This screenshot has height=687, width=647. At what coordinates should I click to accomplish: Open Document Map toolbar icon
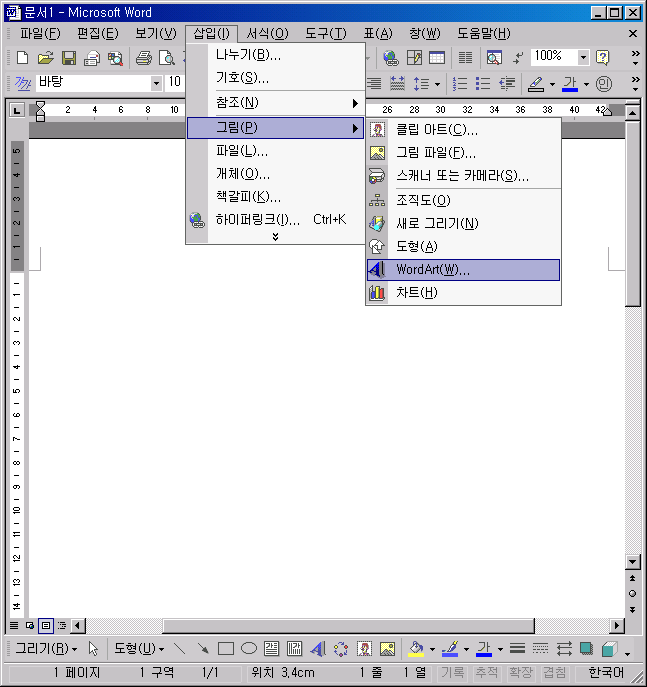[x=494, y=58]
